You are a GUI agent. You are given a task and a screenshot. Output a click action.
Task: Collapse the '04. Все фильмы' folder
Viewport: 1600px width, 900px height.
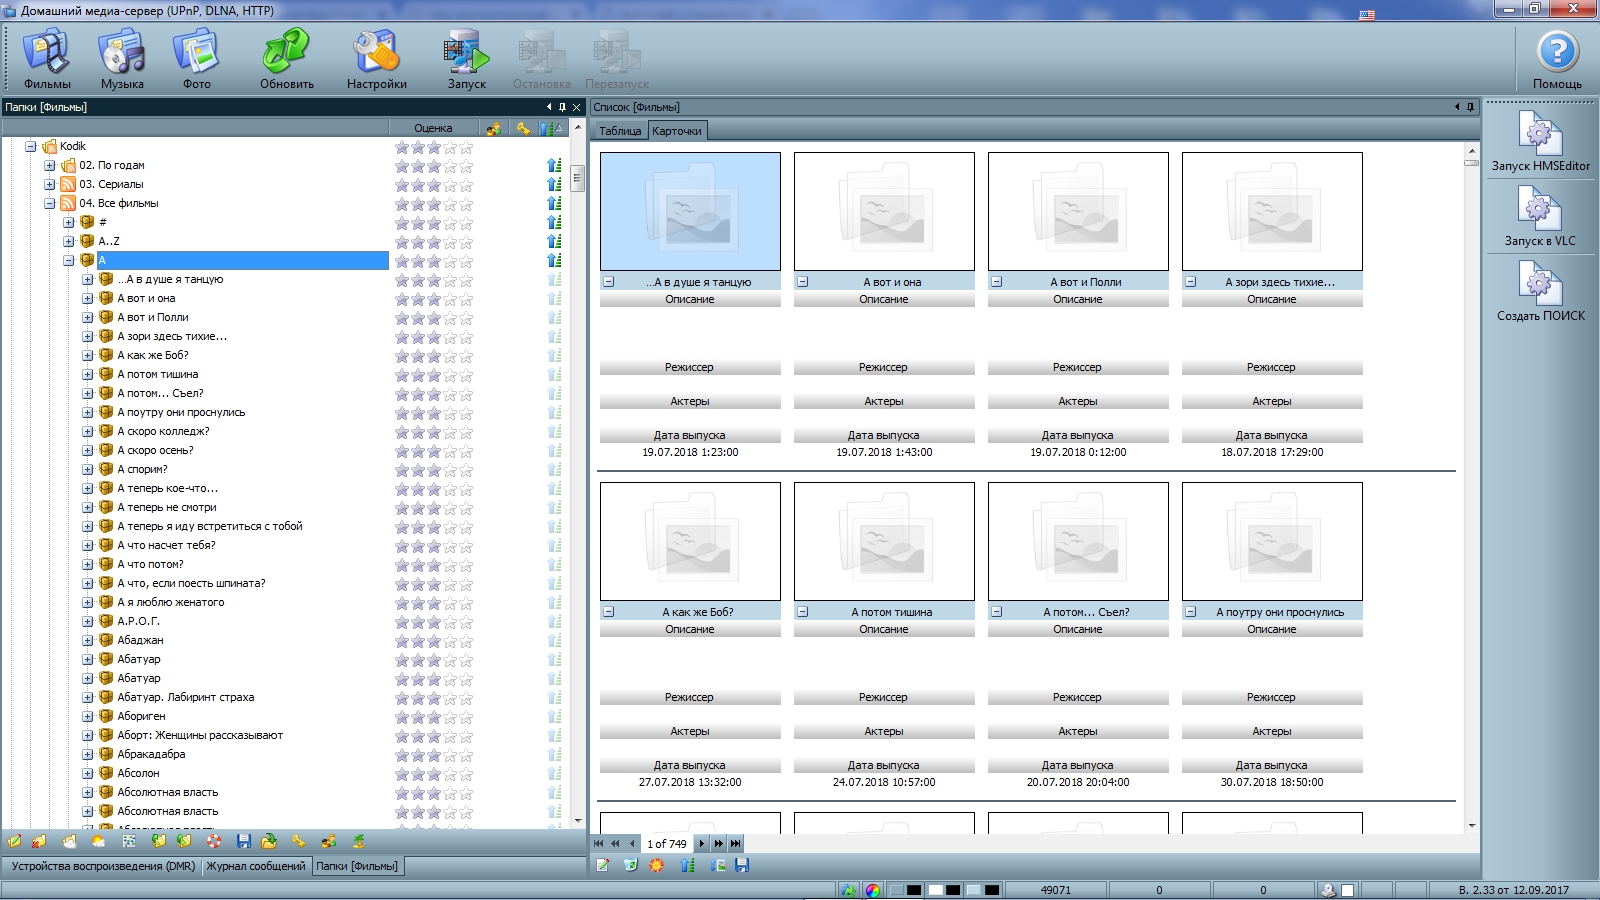point(49,204)
